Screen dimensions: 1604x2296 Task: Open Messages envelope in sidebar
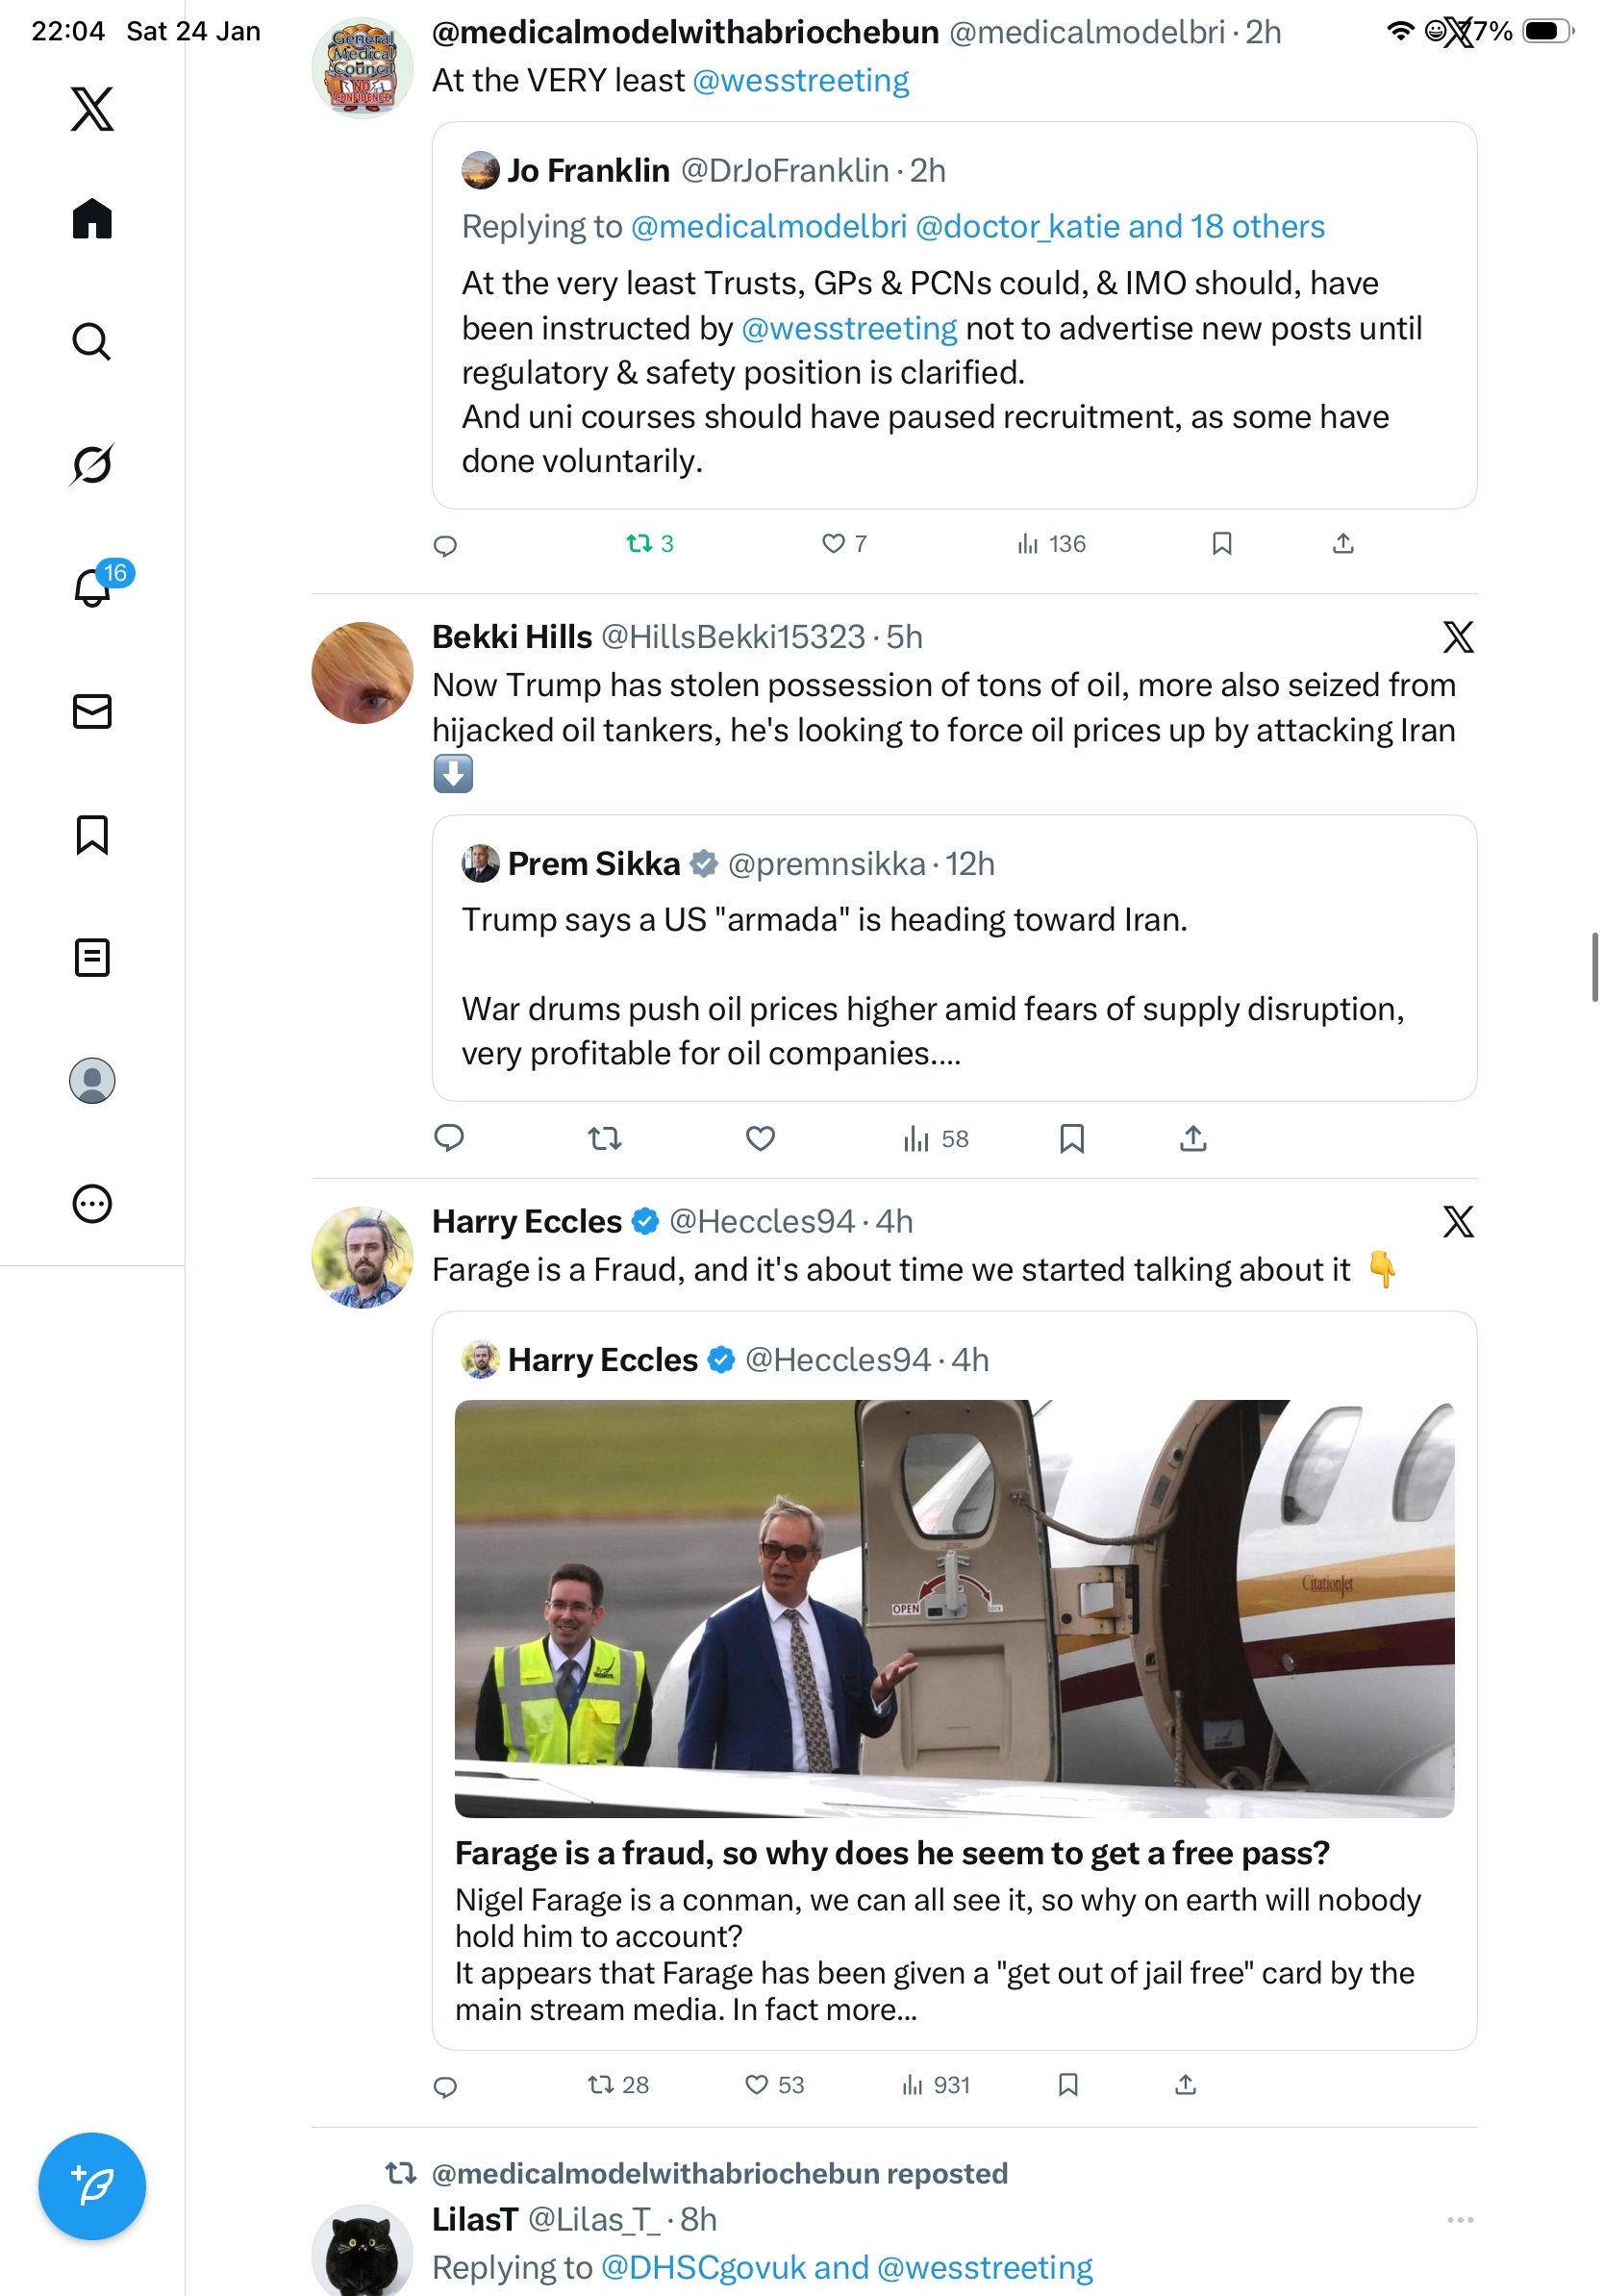[x=92, y=711]
